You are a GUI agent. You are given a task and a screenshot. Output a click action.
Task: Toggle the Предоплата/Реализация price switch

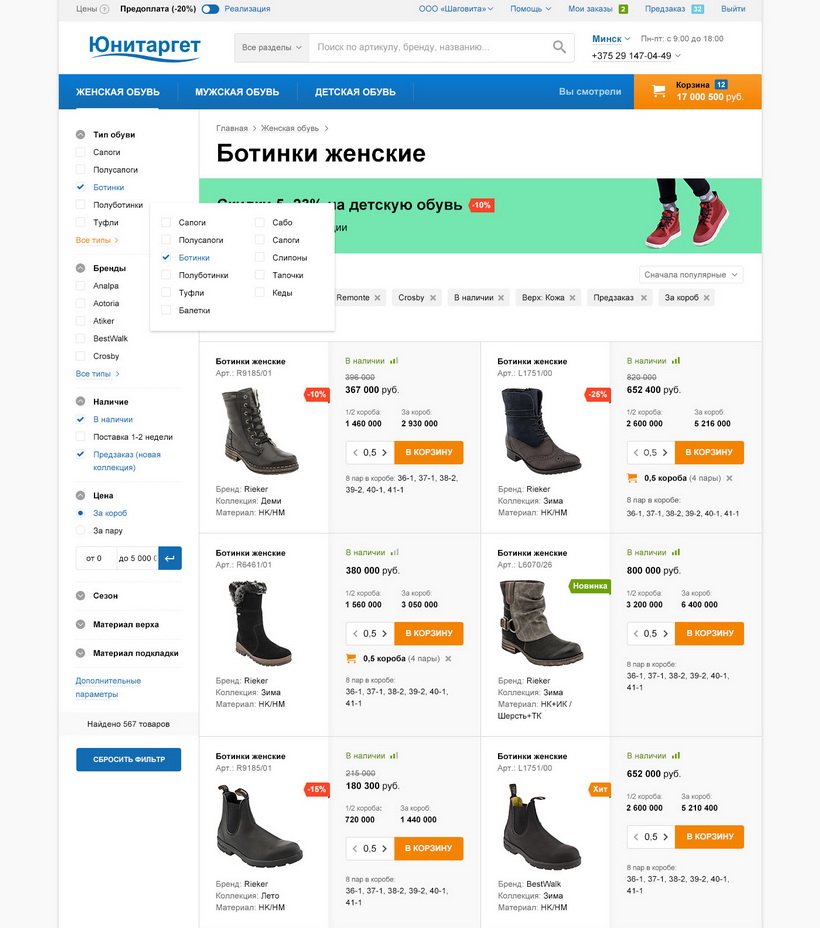point(210,9)
